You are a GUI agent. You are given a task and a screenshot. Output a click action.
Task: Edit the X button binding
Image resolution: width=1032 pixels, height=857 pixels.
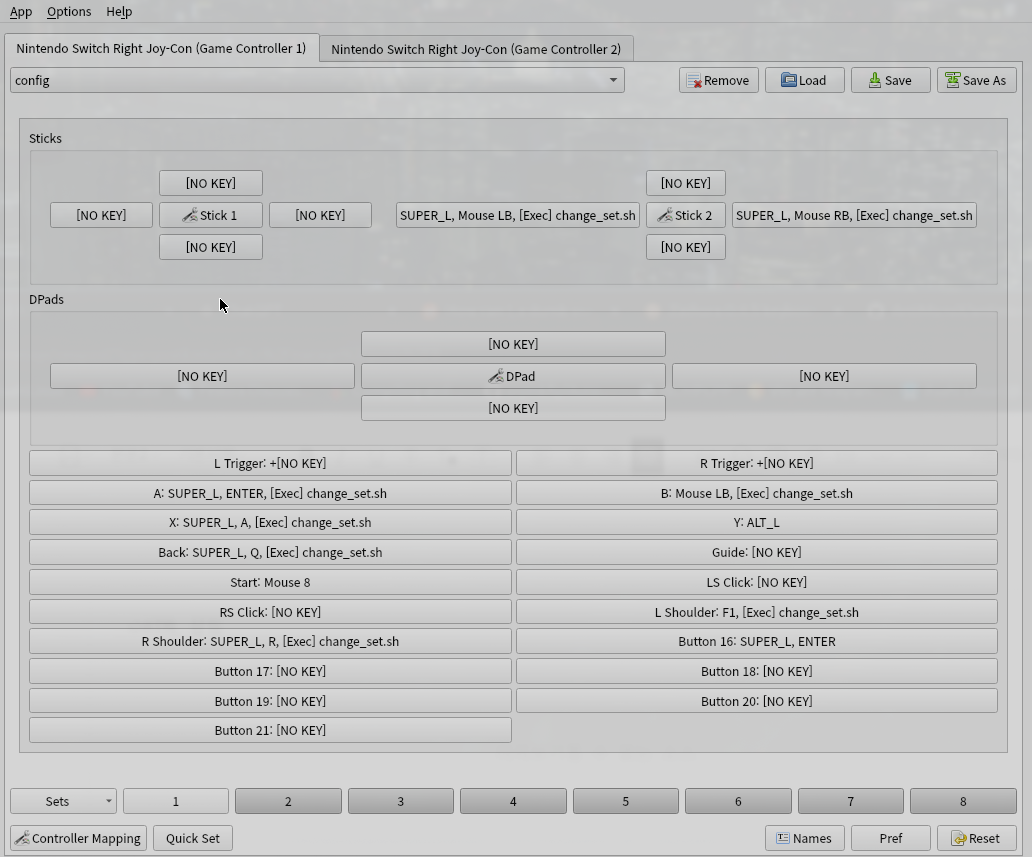click(x=270, y=523)
